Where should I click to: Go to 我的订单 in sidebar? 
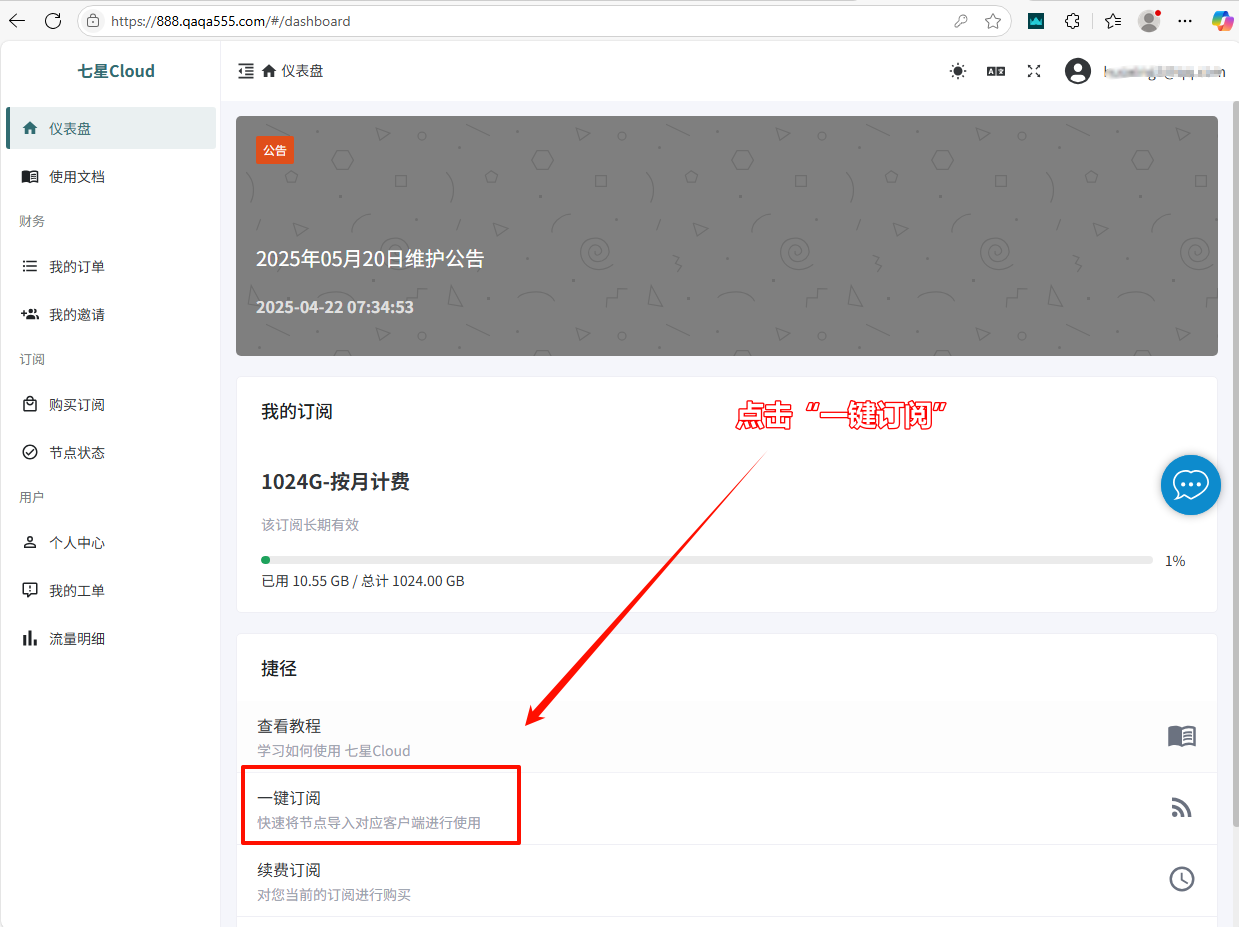click(x=77, y=267)
